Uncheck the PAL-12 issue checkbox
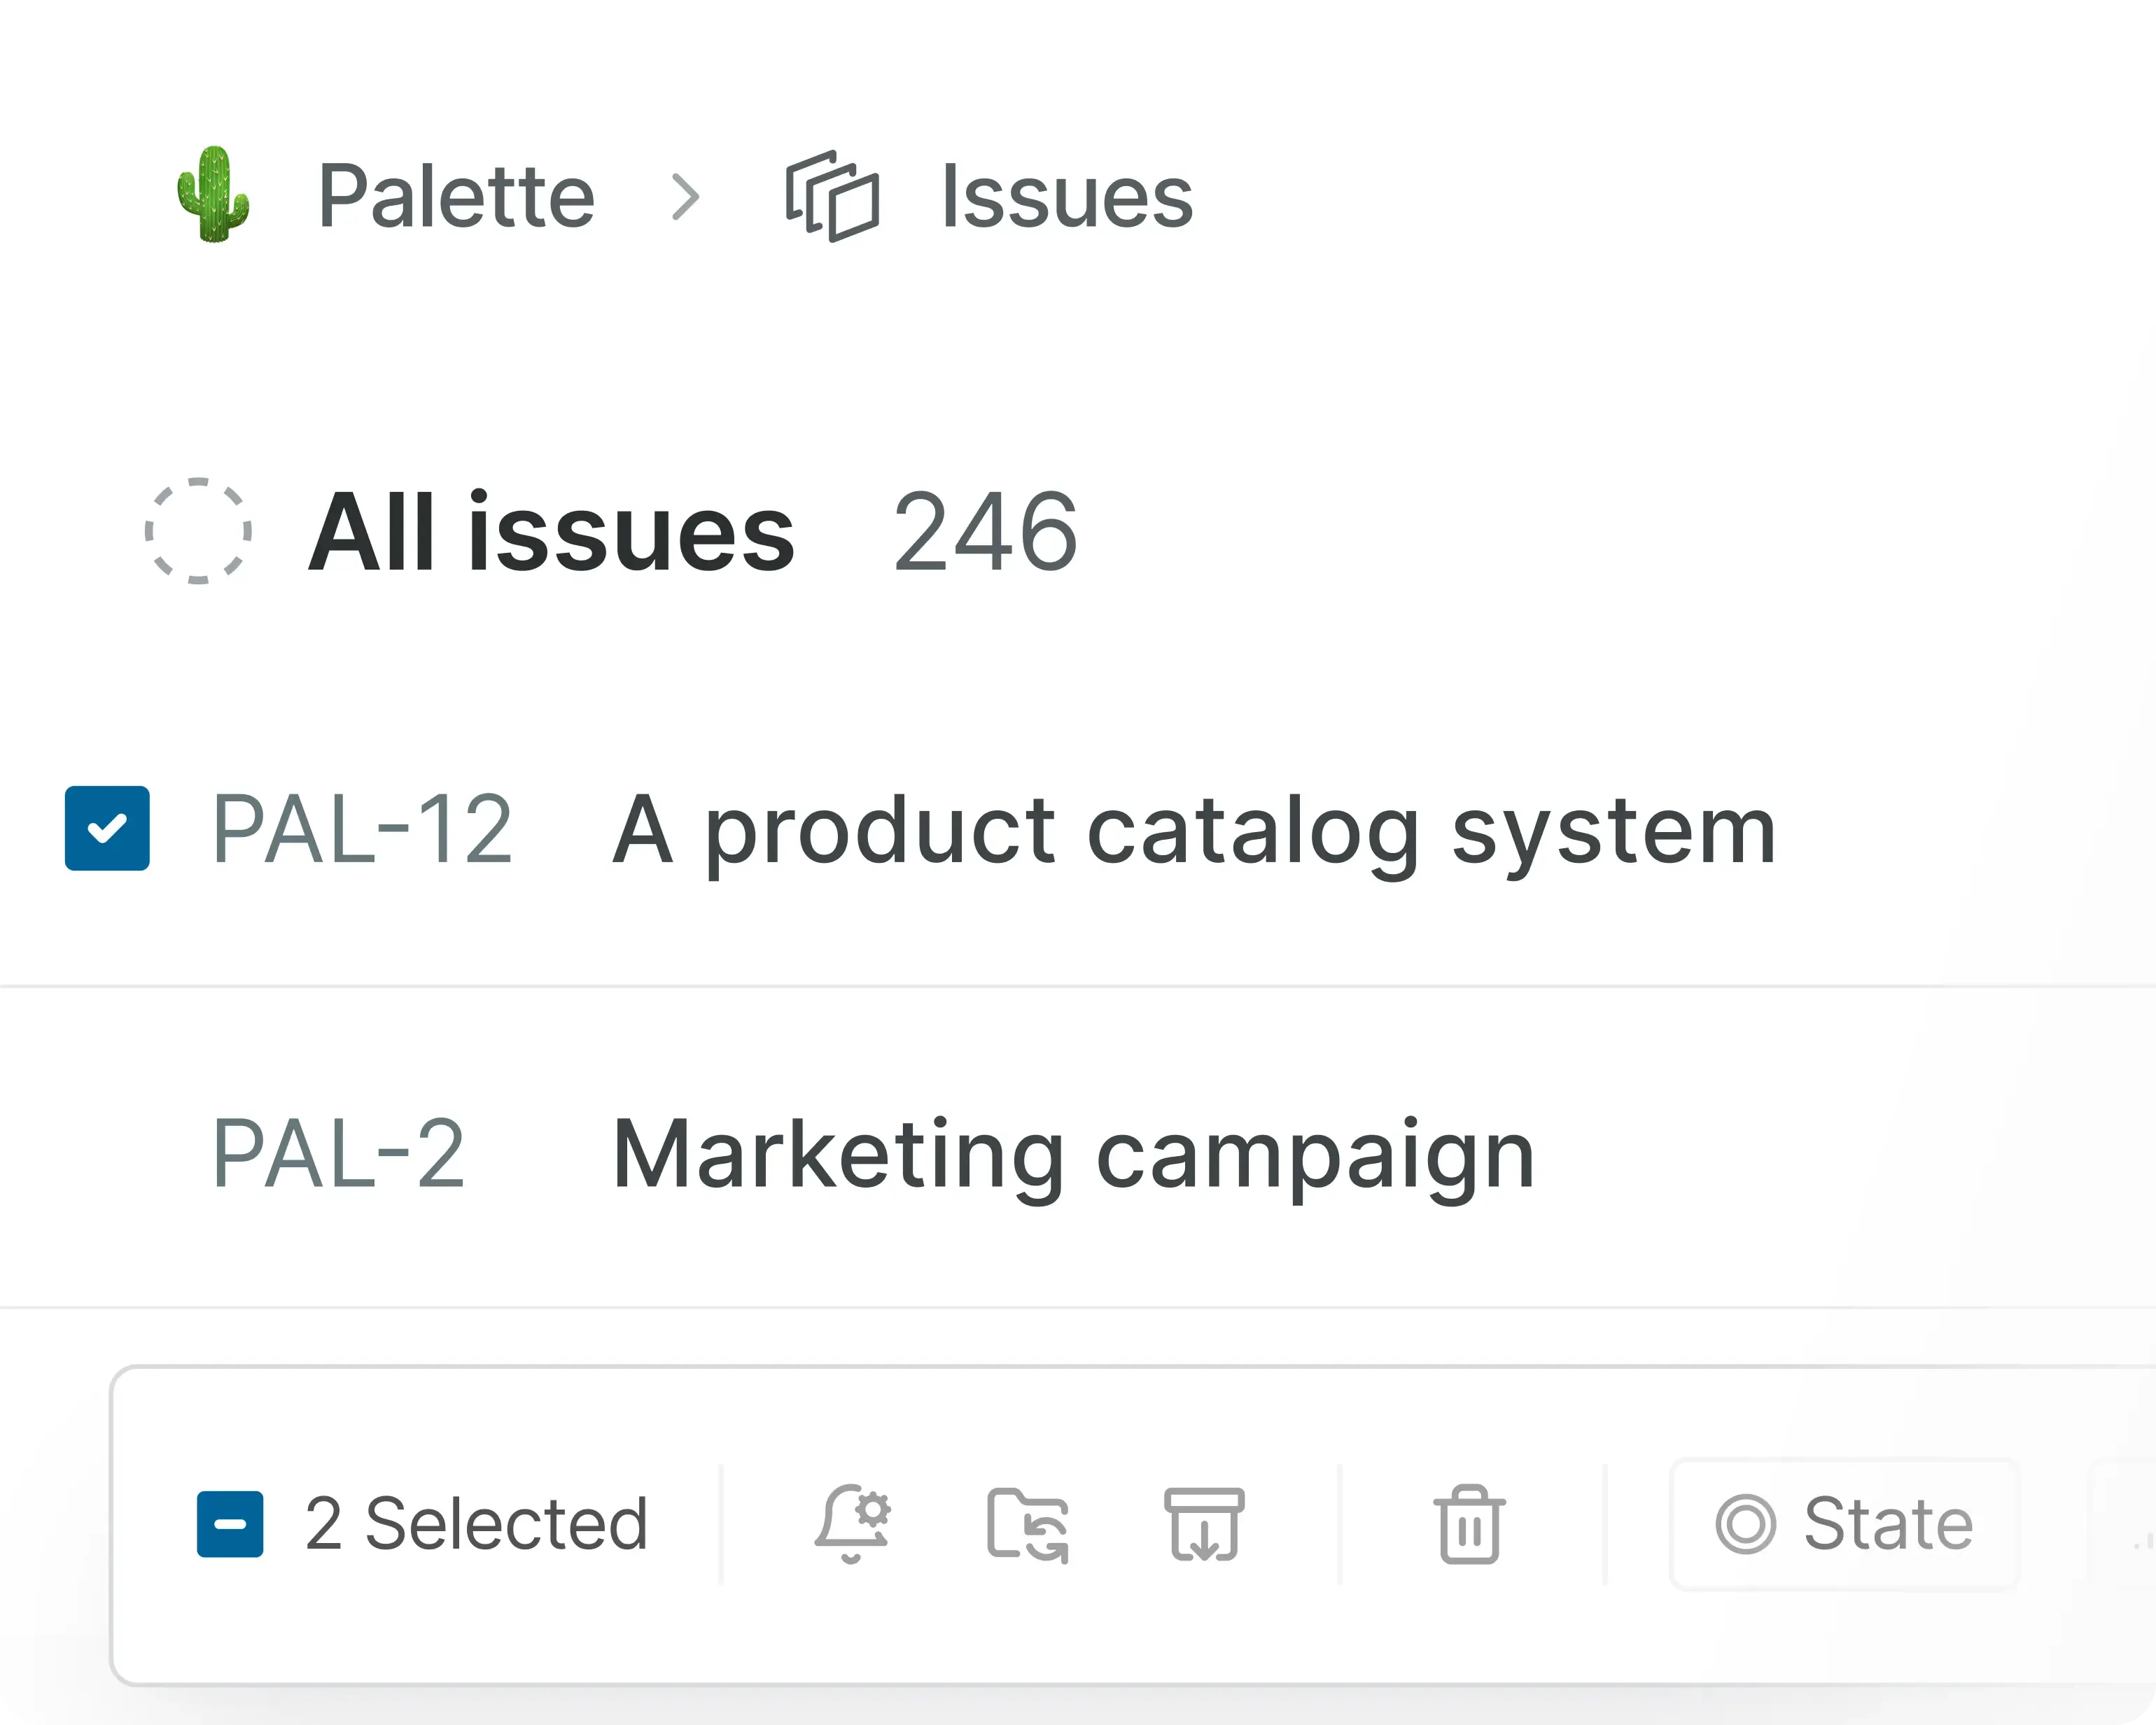Screen dimensions: 2156x1725 [x=107, y=825]
